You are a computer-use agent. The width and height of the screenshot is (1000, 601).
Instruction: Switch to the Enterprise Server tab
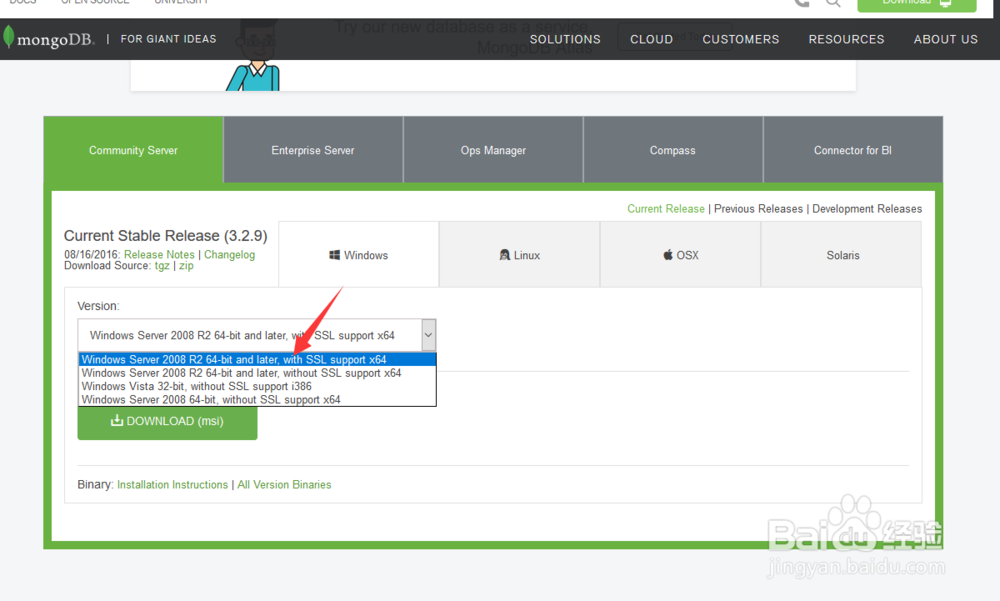coord(313,150)
